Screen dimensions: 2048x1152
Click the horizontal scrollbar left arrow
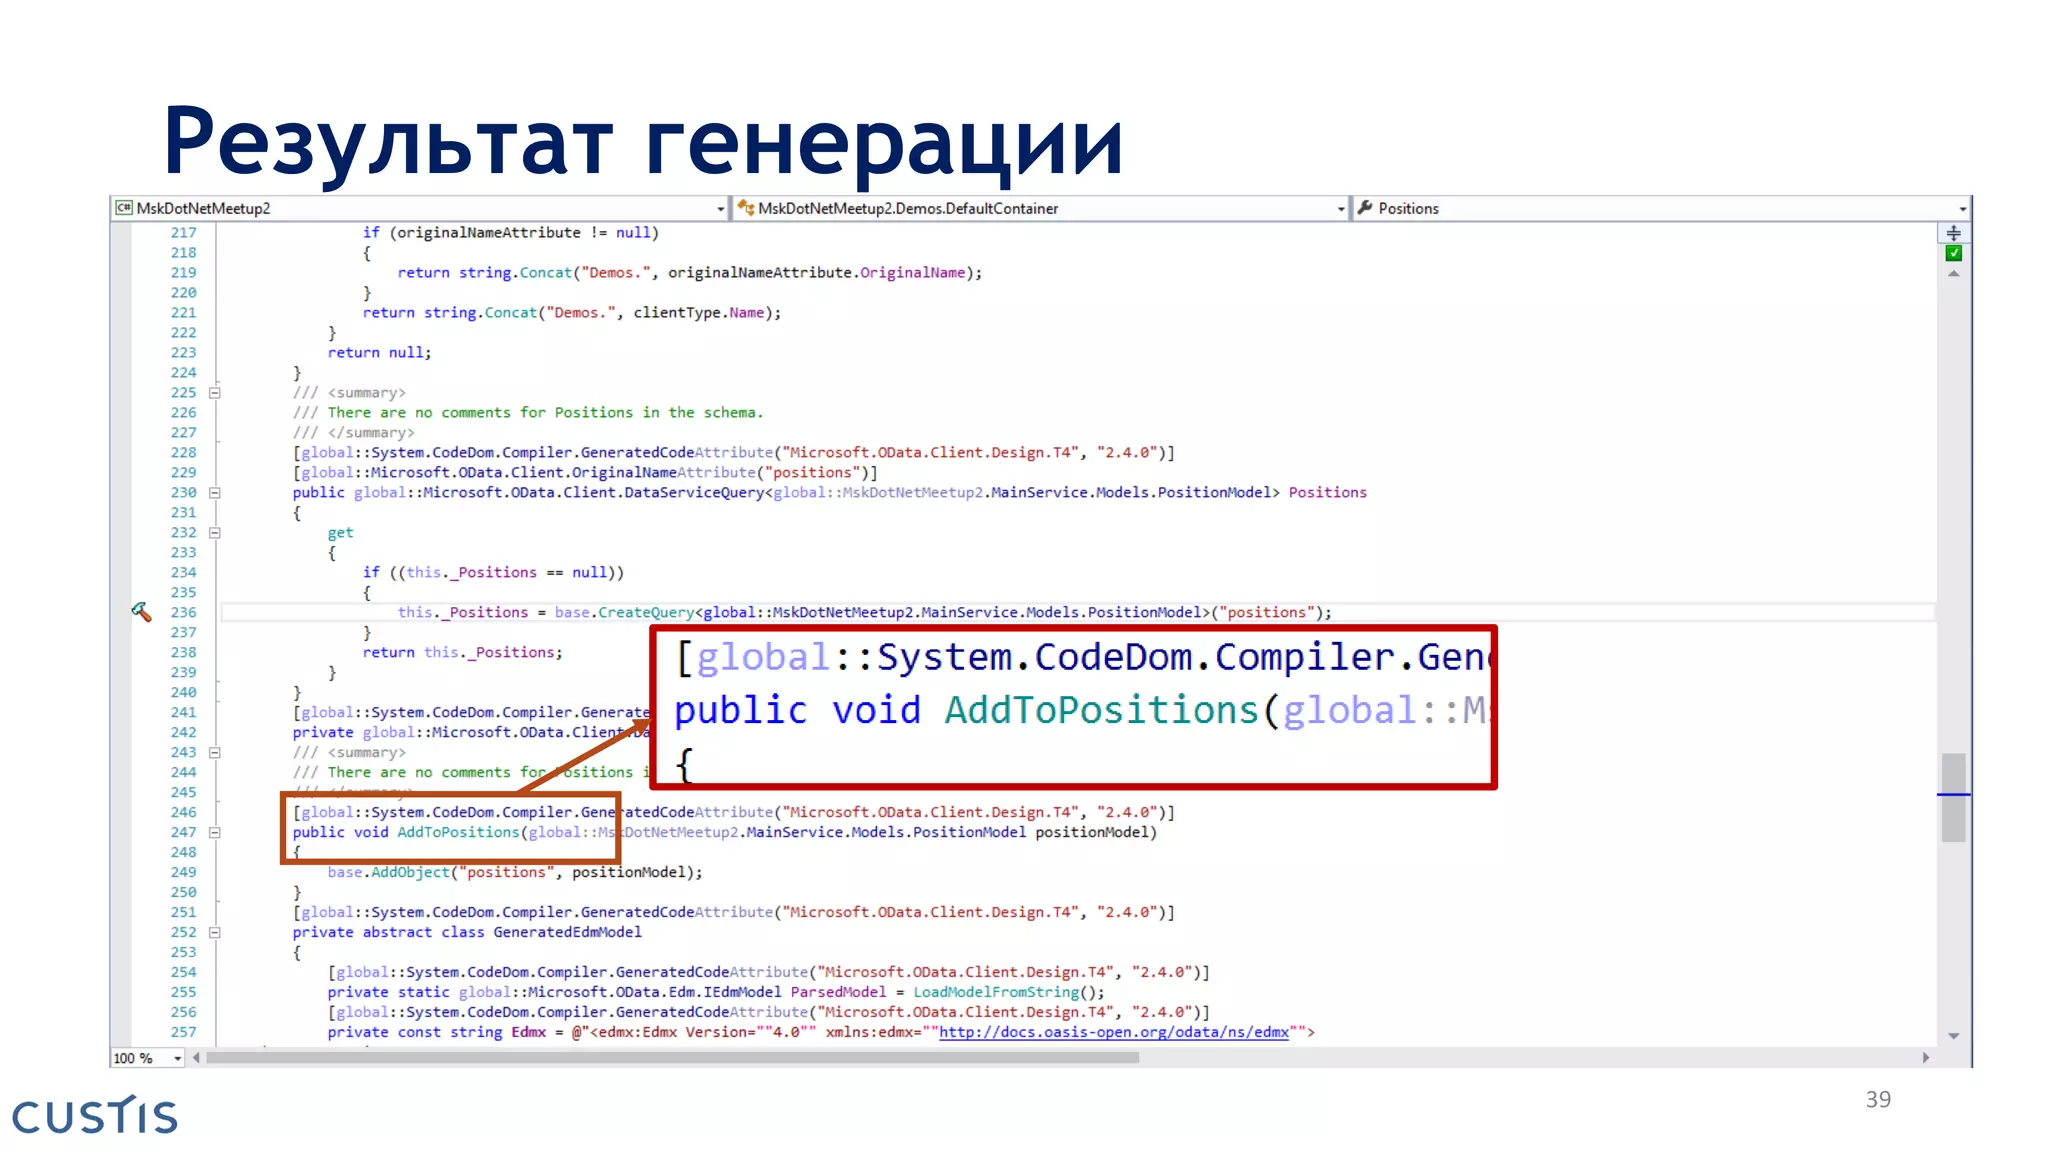pos(196,1058)
